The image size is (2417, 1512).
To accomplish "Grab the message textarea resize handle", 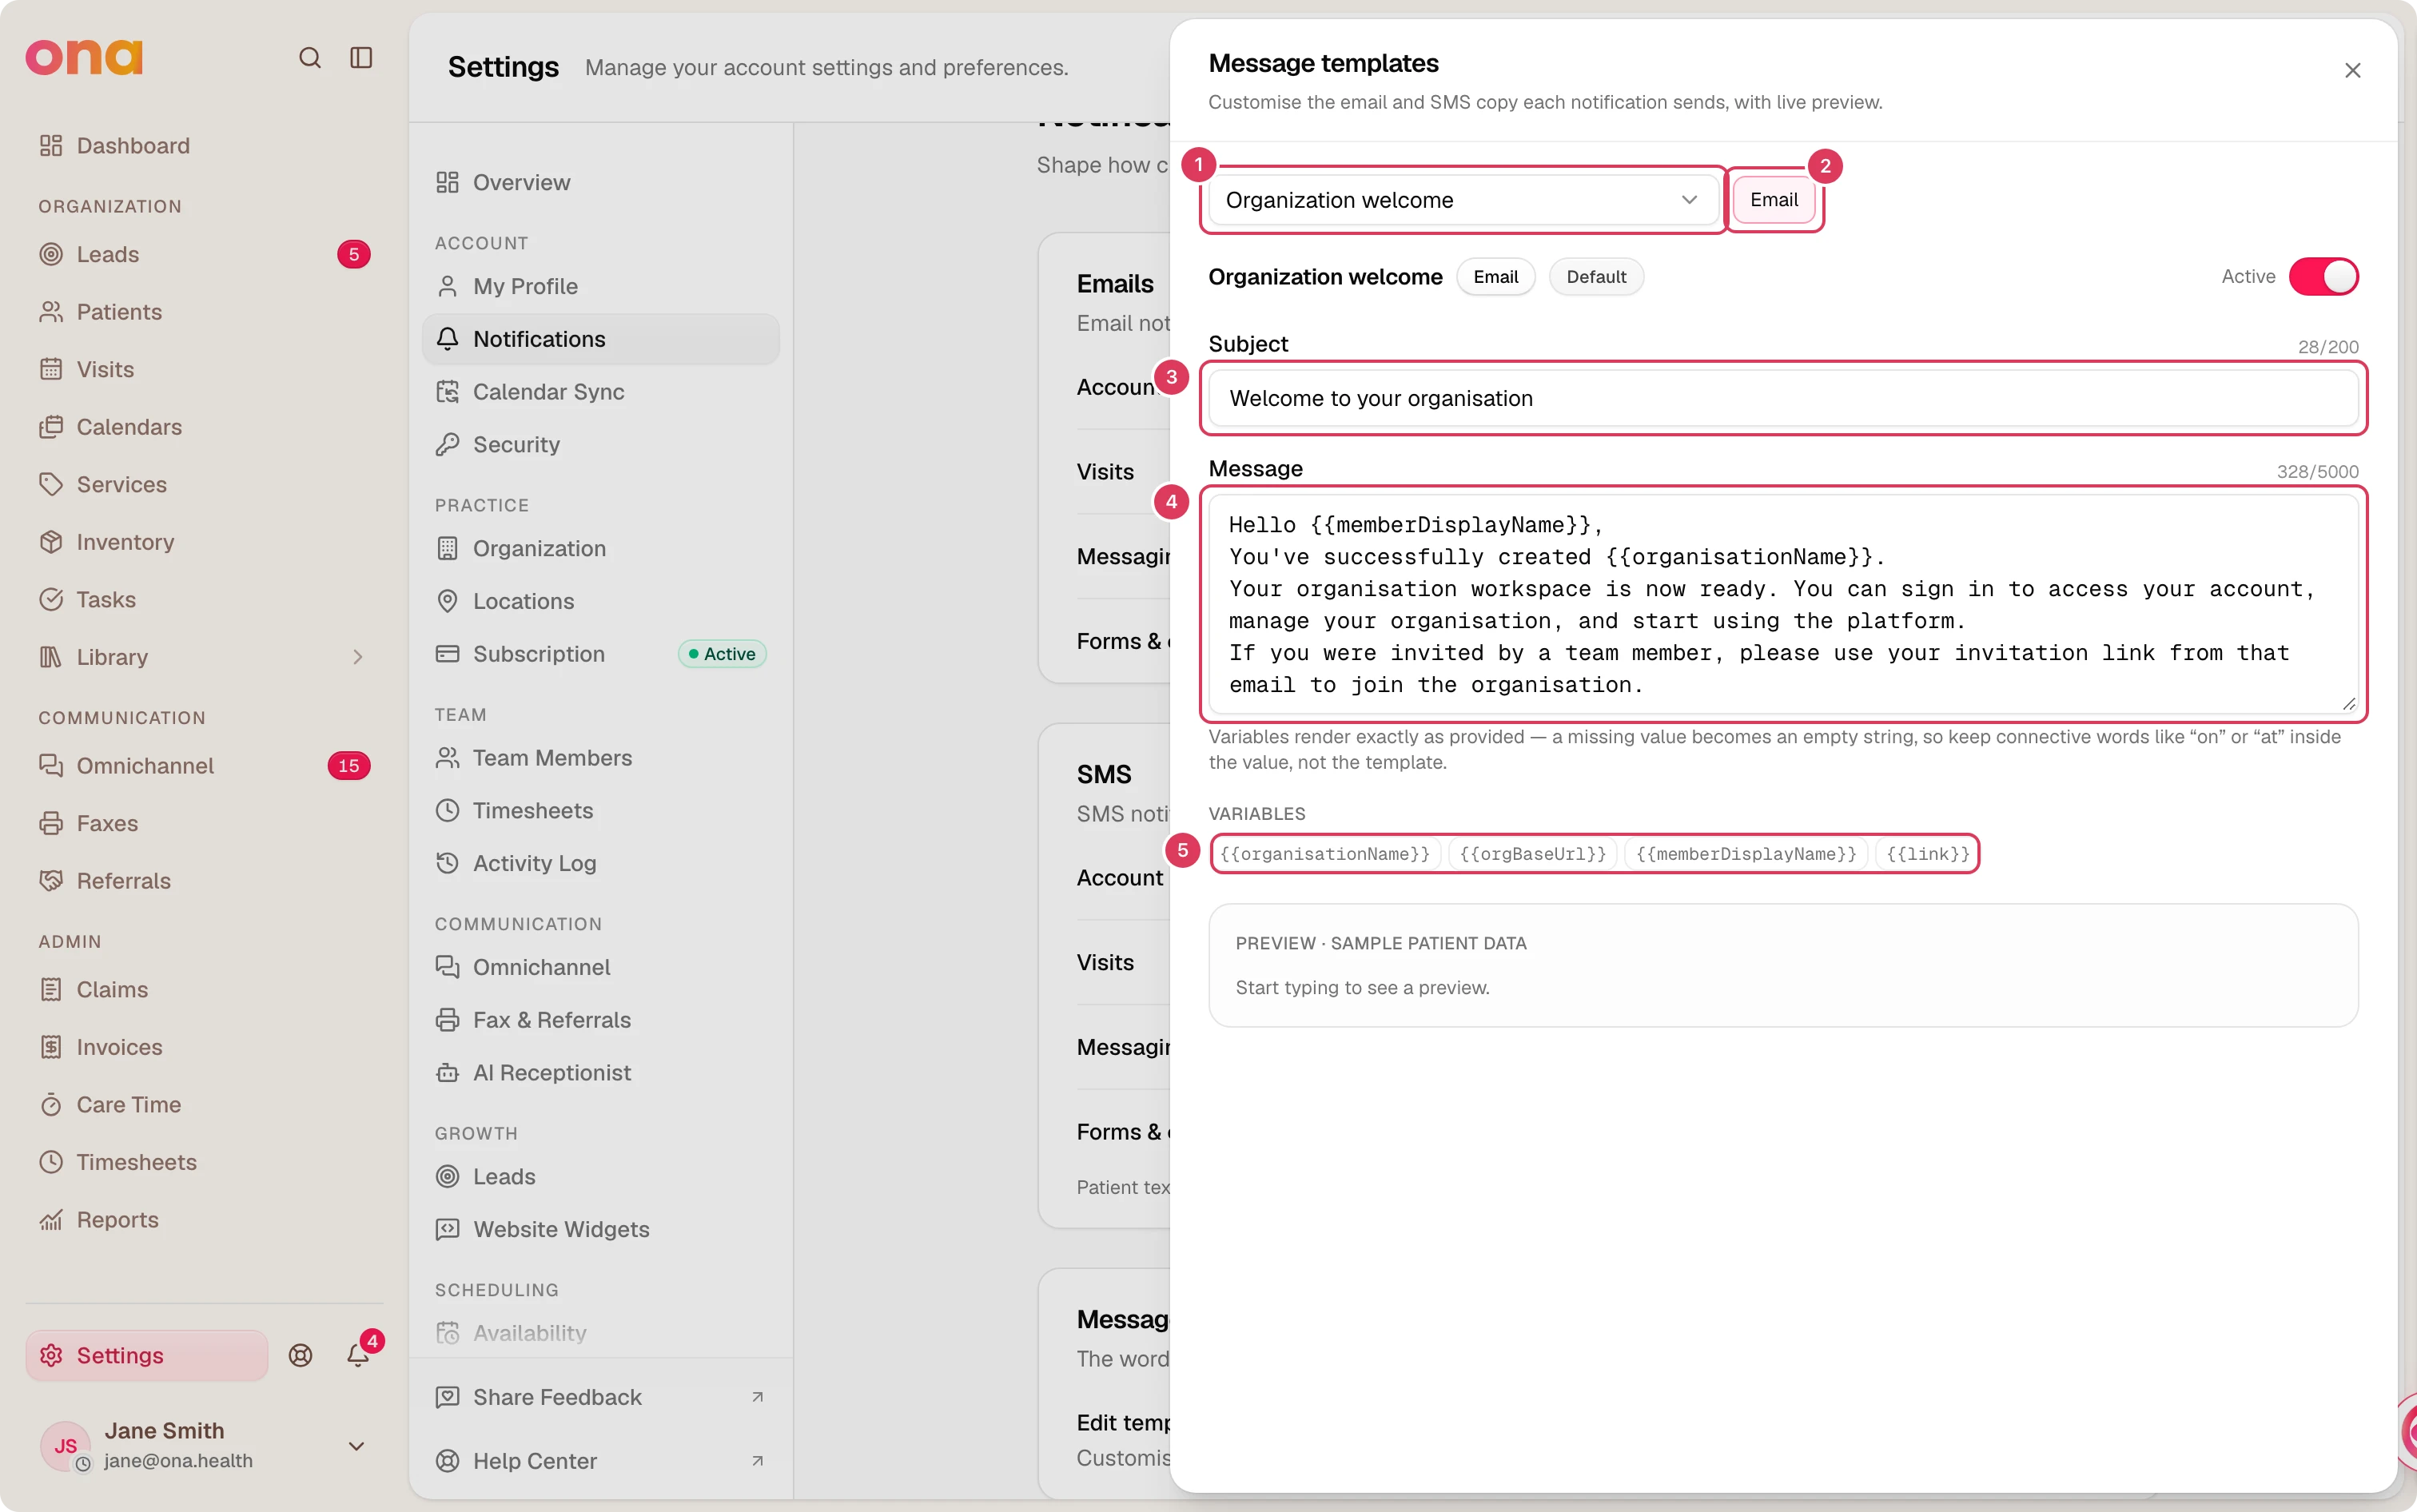I will tap(2349, 704).
